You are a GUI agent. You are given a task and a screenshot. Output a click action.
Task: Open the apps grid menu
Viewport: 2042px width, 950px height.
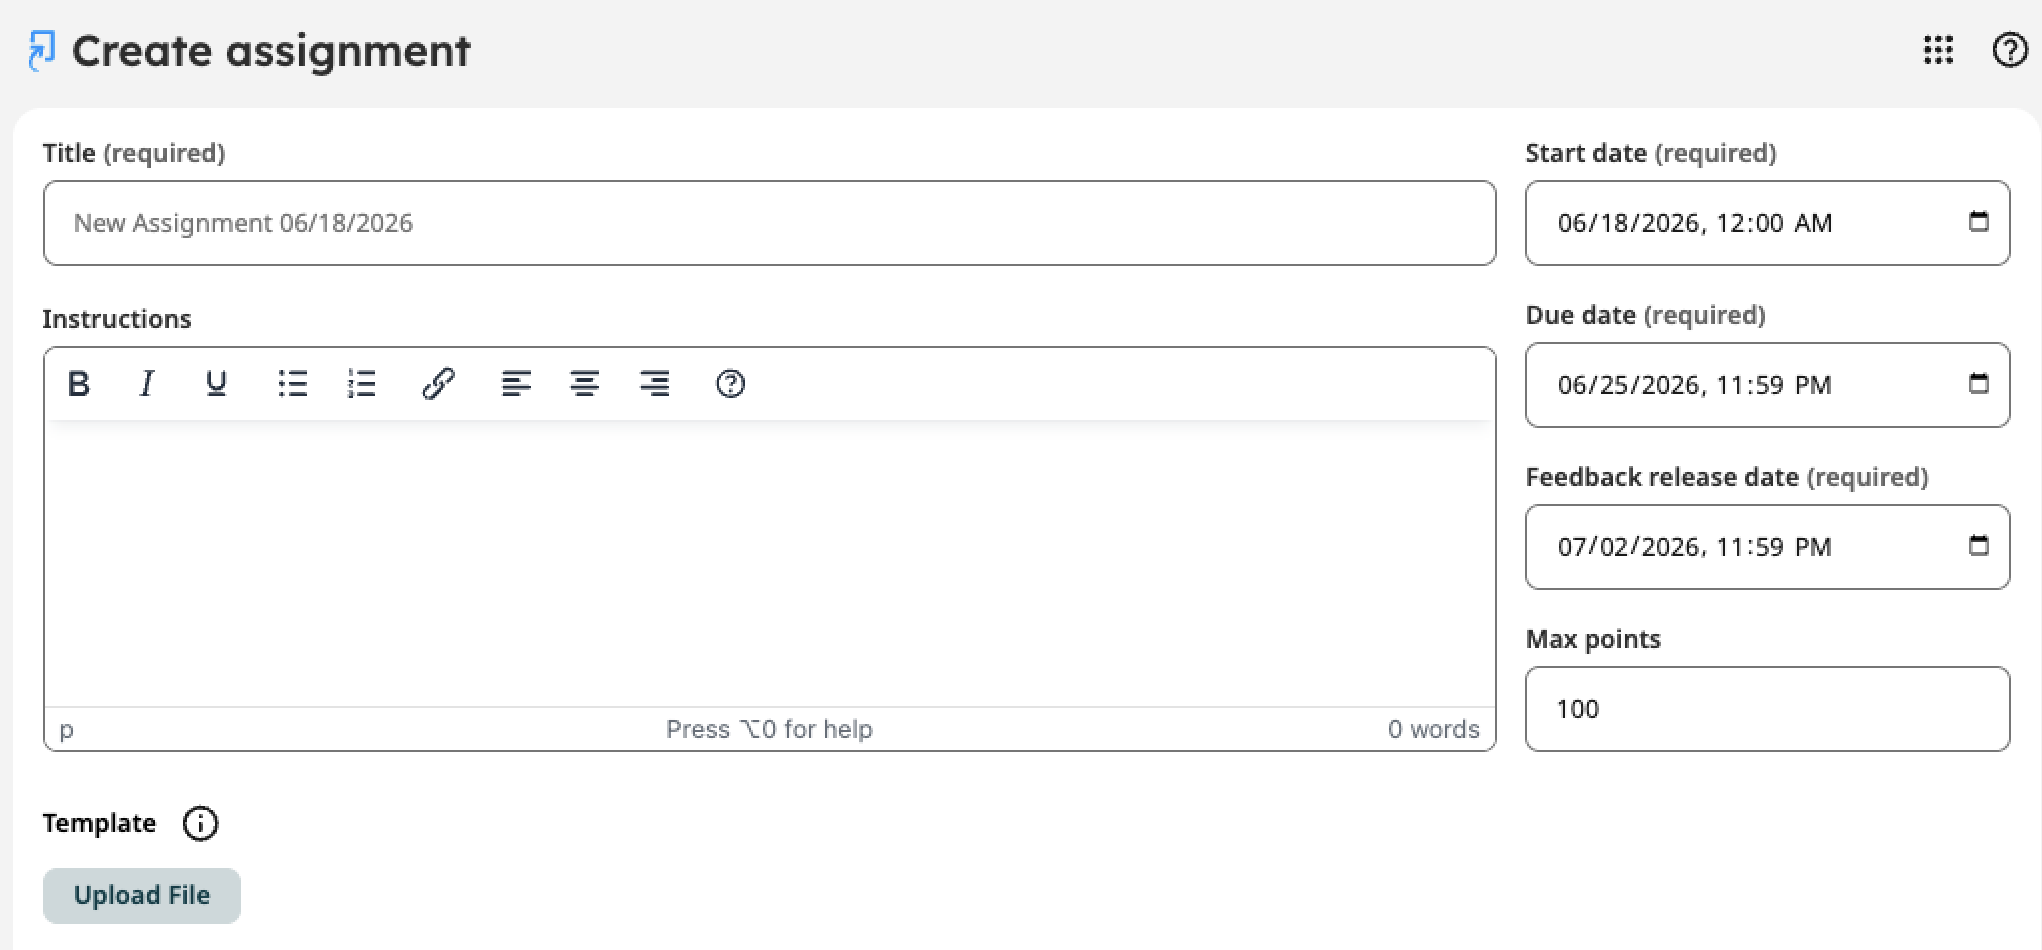click(1938, 50)
